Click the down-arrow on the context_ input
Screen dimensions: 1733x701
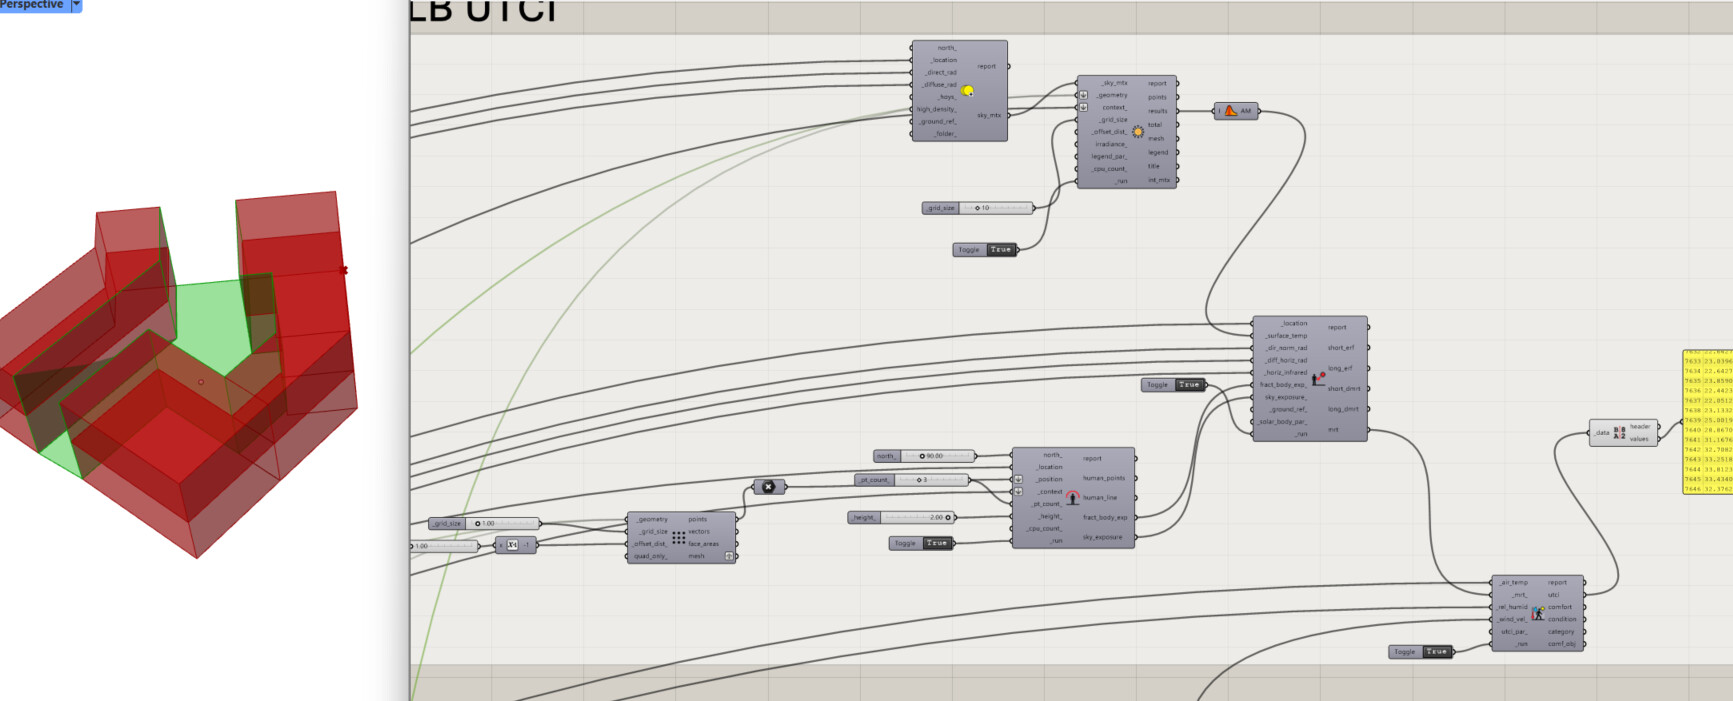coord(1083,107)
